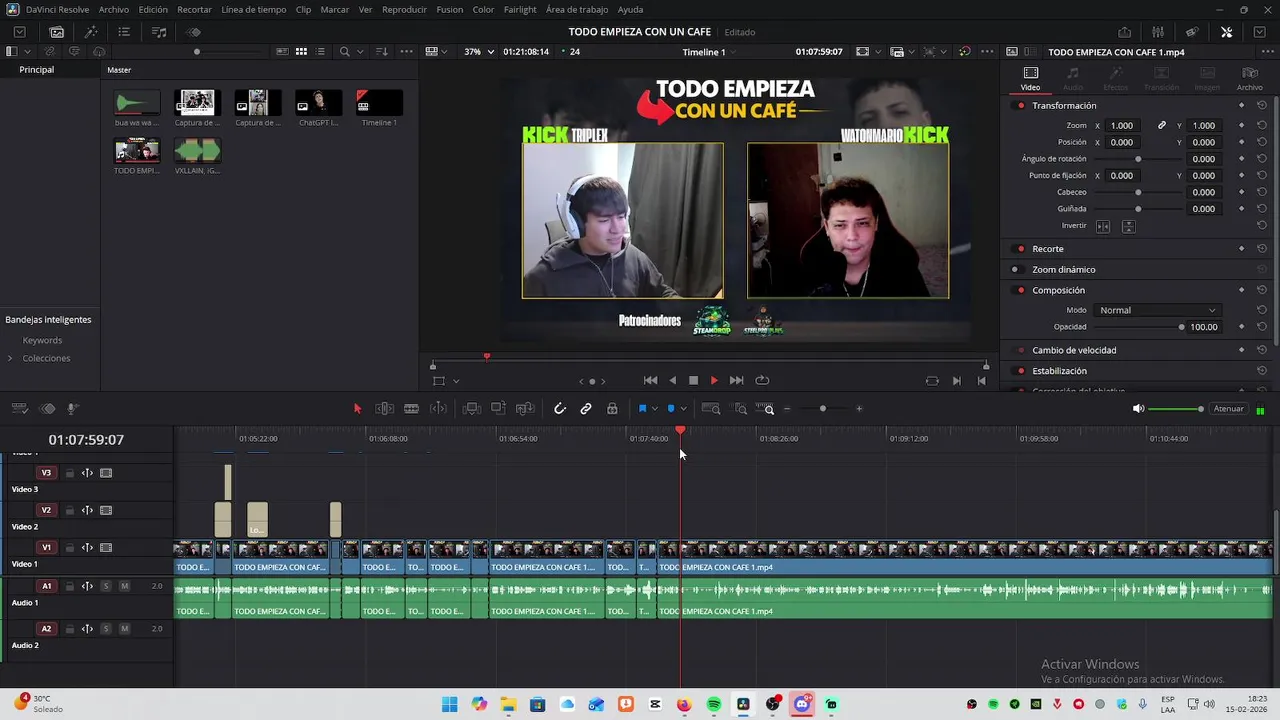Open Timeline 1 name dropdown
Screen dimensions: 1280x720
click(709, 51)
